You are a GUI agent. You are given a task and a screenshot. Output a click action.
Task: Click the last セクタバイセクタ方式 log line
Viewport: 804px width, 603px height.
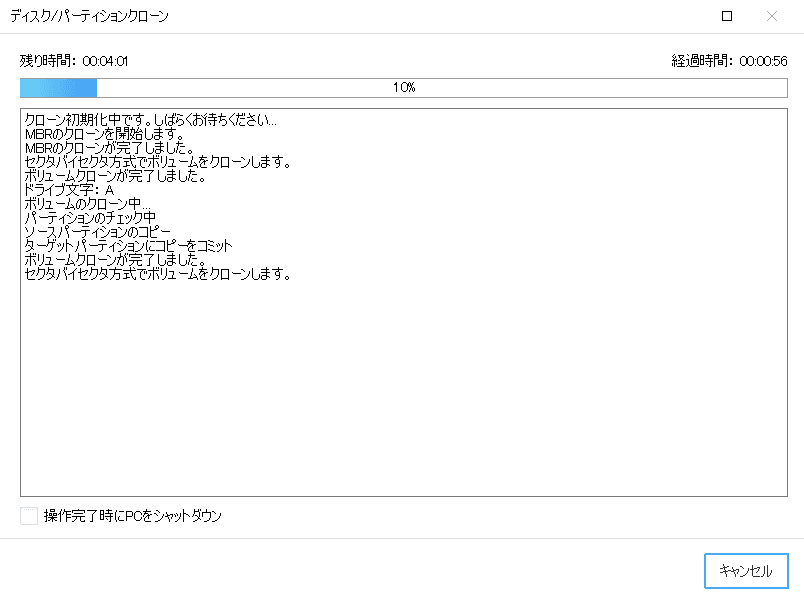[157, 274]
